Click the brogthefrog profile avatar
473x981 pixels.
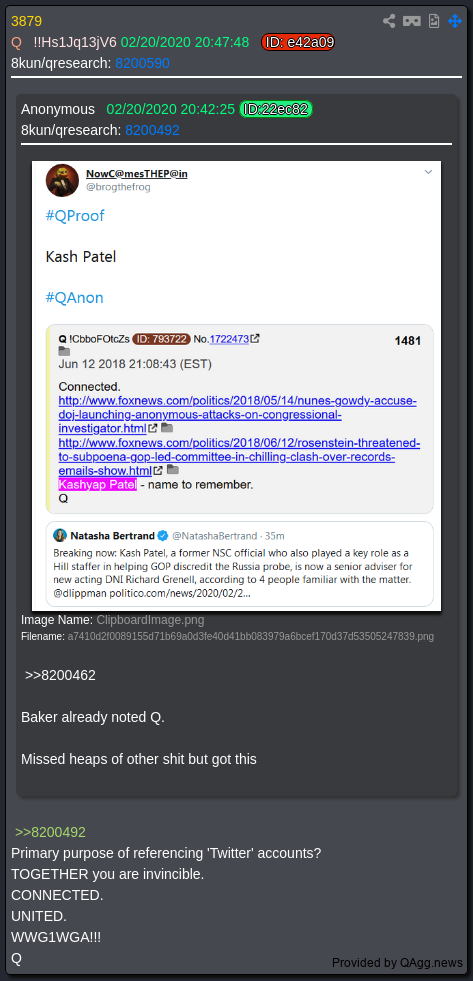point(62,181)
